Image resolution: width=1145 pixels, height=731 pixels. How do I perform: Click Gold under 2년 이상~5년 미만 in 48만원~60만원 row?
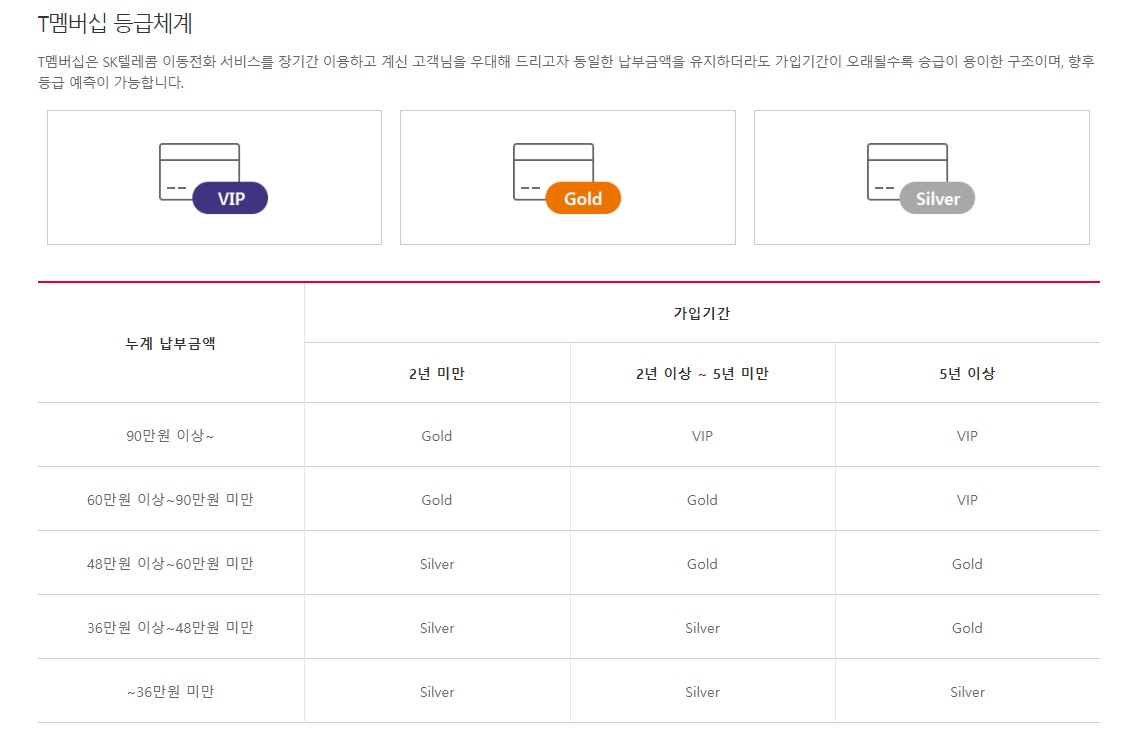point(702,564)
